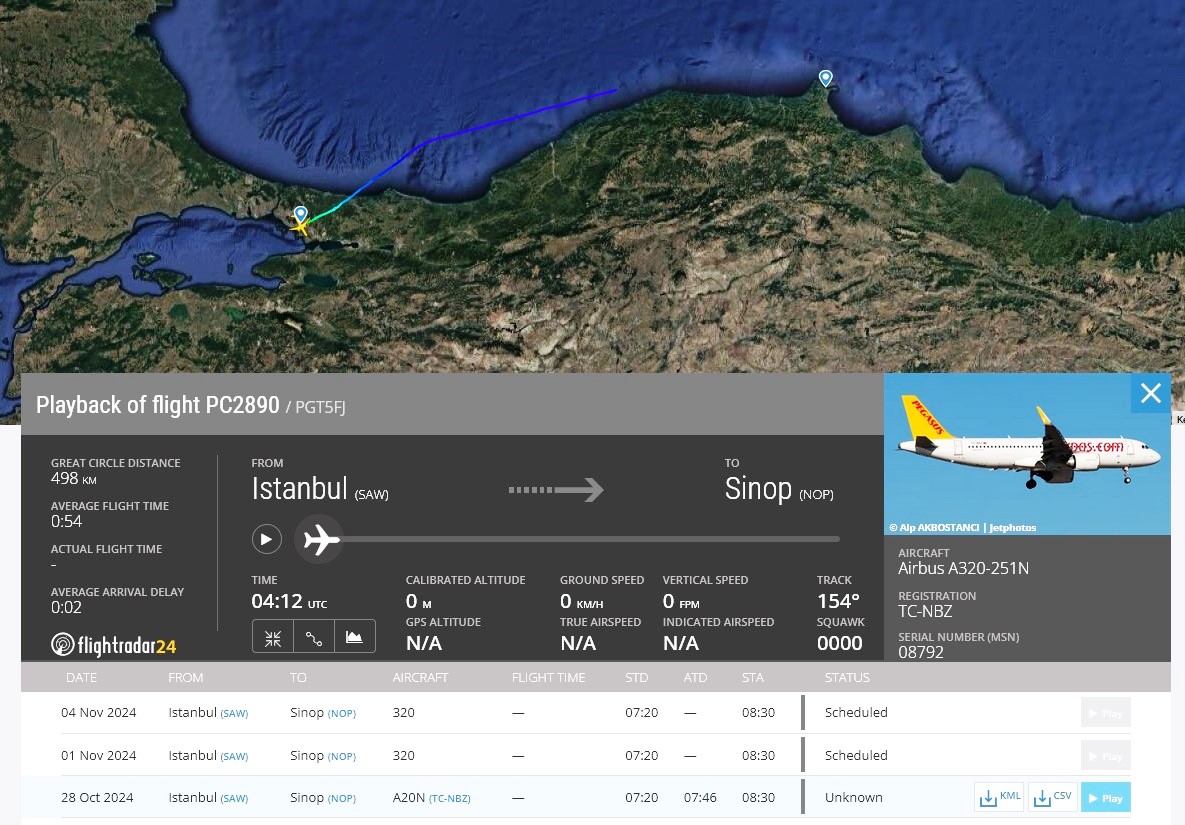
Task: Click the airplane marker on the playback slider
Action: pyautogui.click(x=320, y=539)
